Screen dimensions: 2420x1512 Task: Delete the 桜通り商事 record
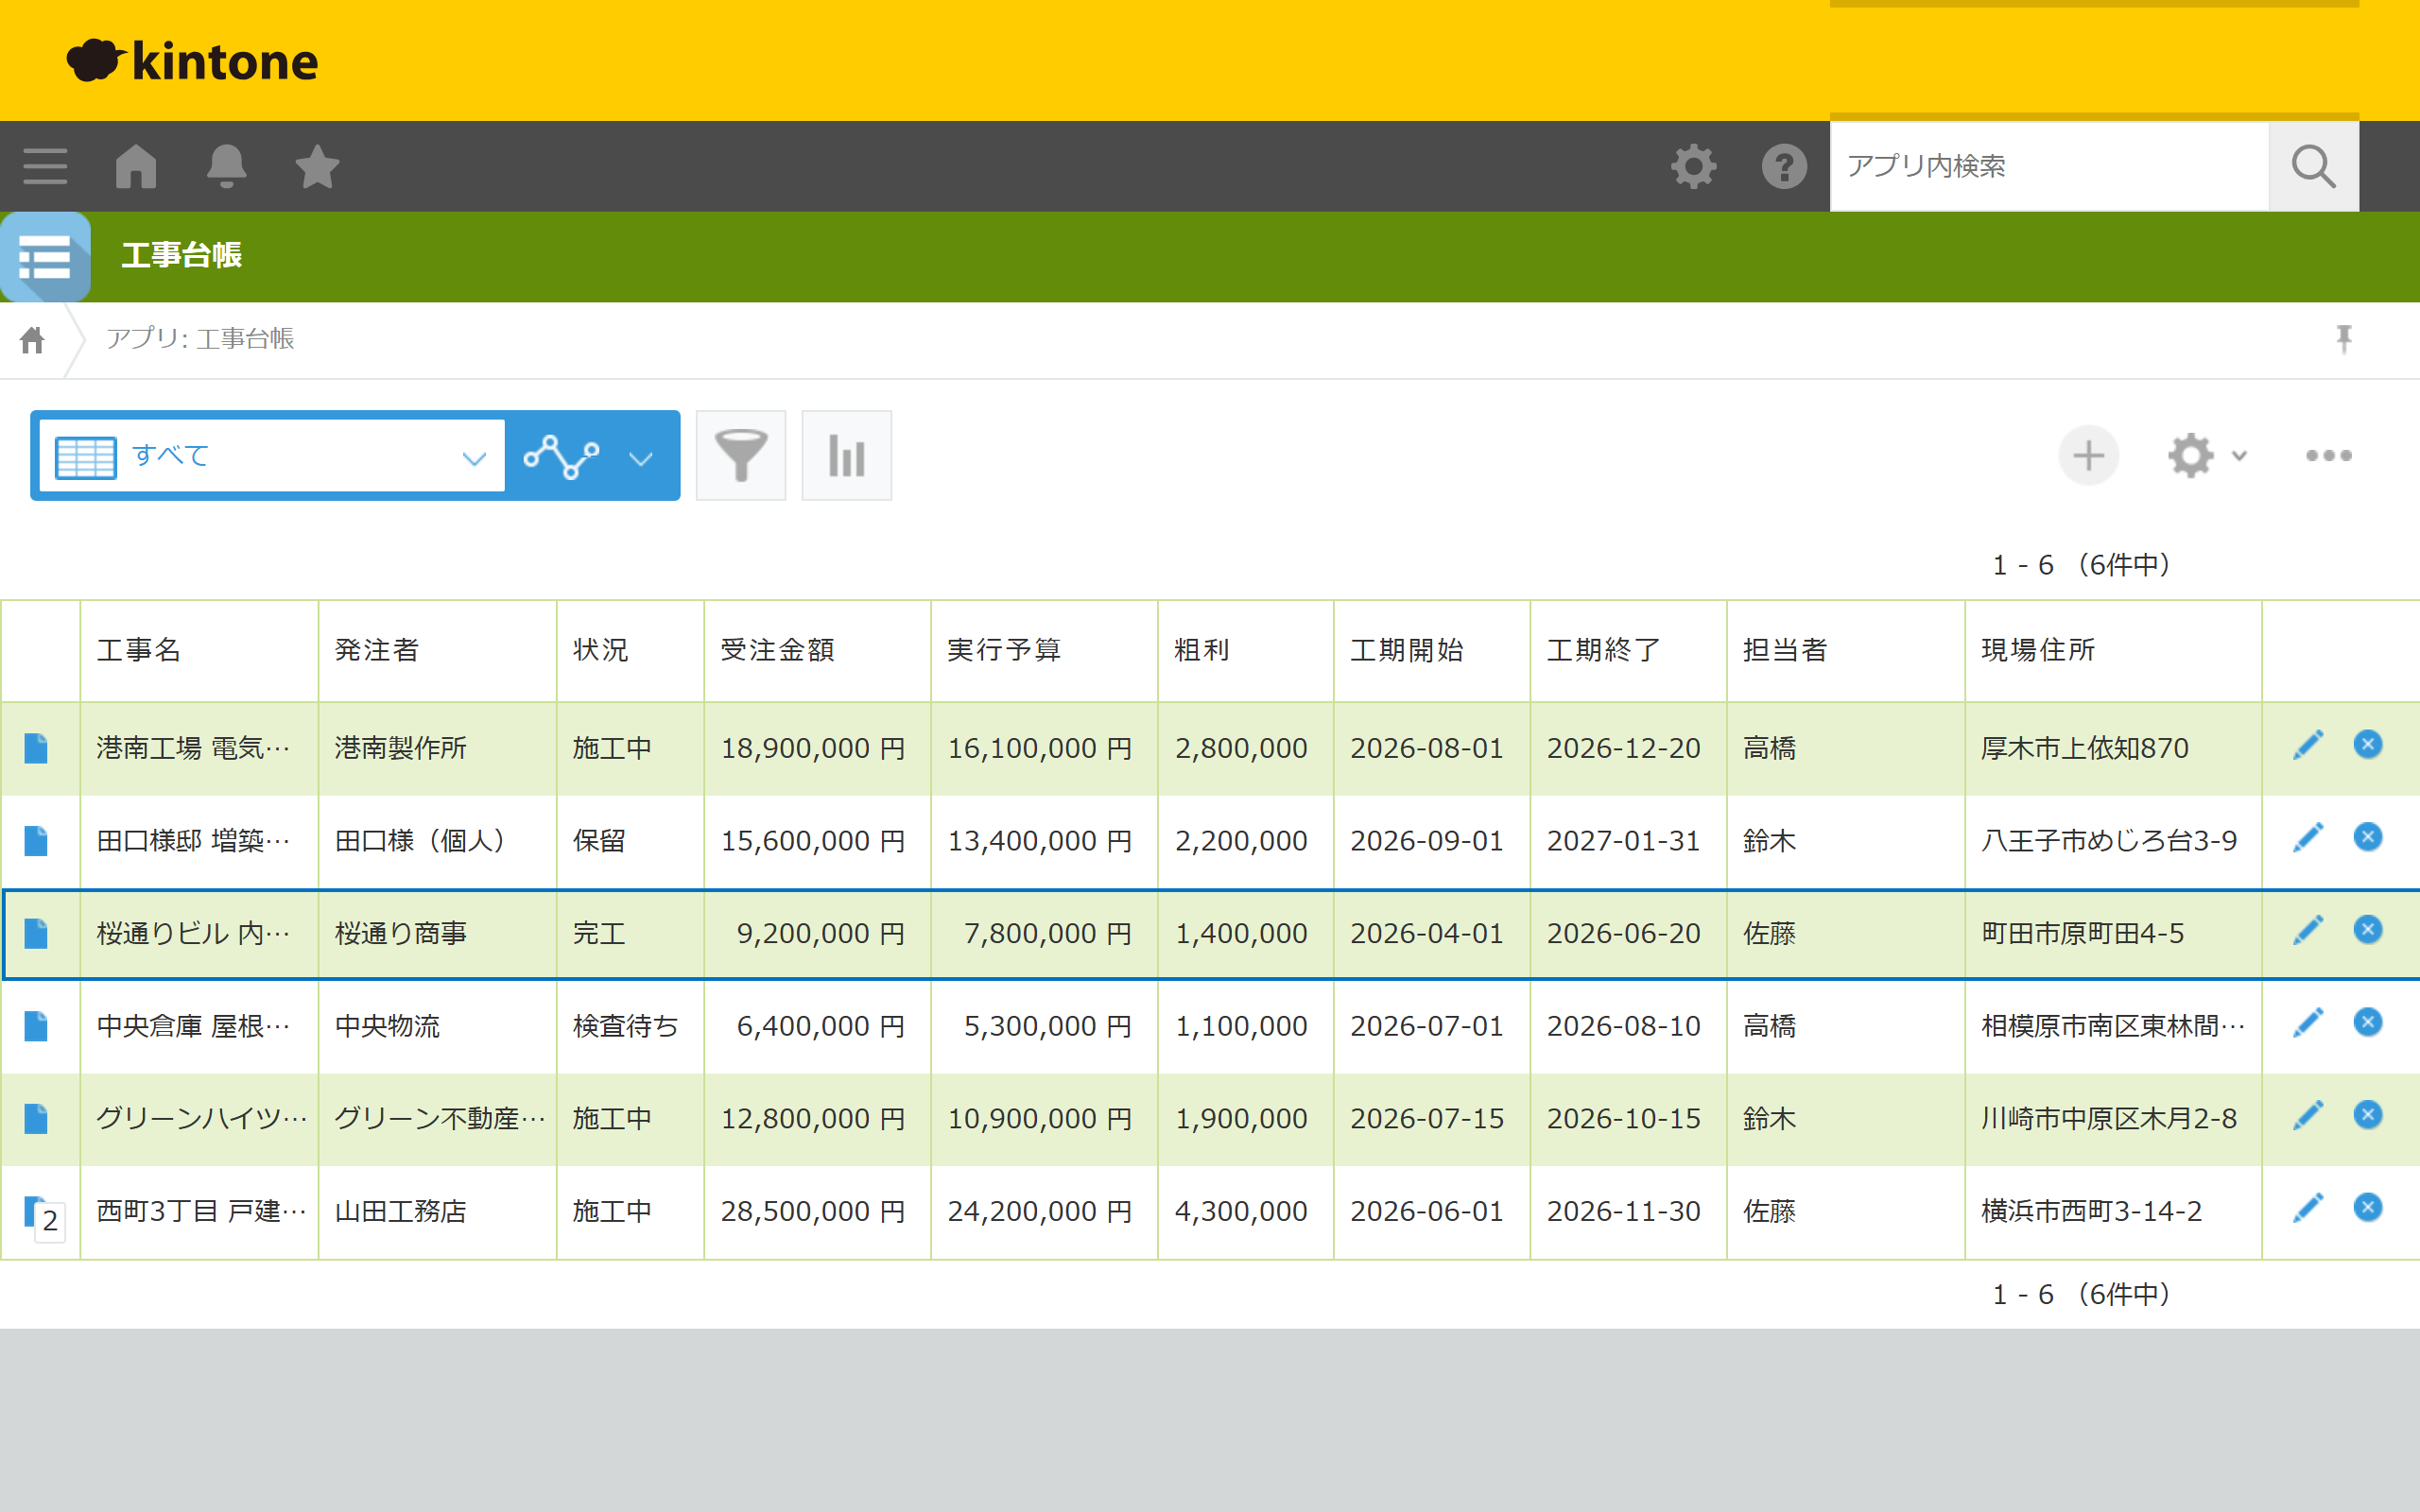(x=2368, y=929)
